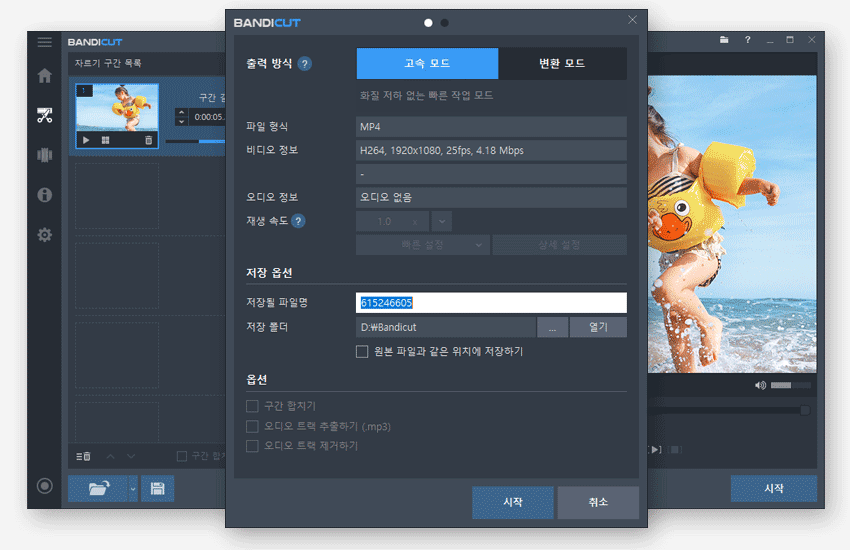Click the playback speed 1.0 field
Viewport: 850px width, 550px height.
point(392,221)
